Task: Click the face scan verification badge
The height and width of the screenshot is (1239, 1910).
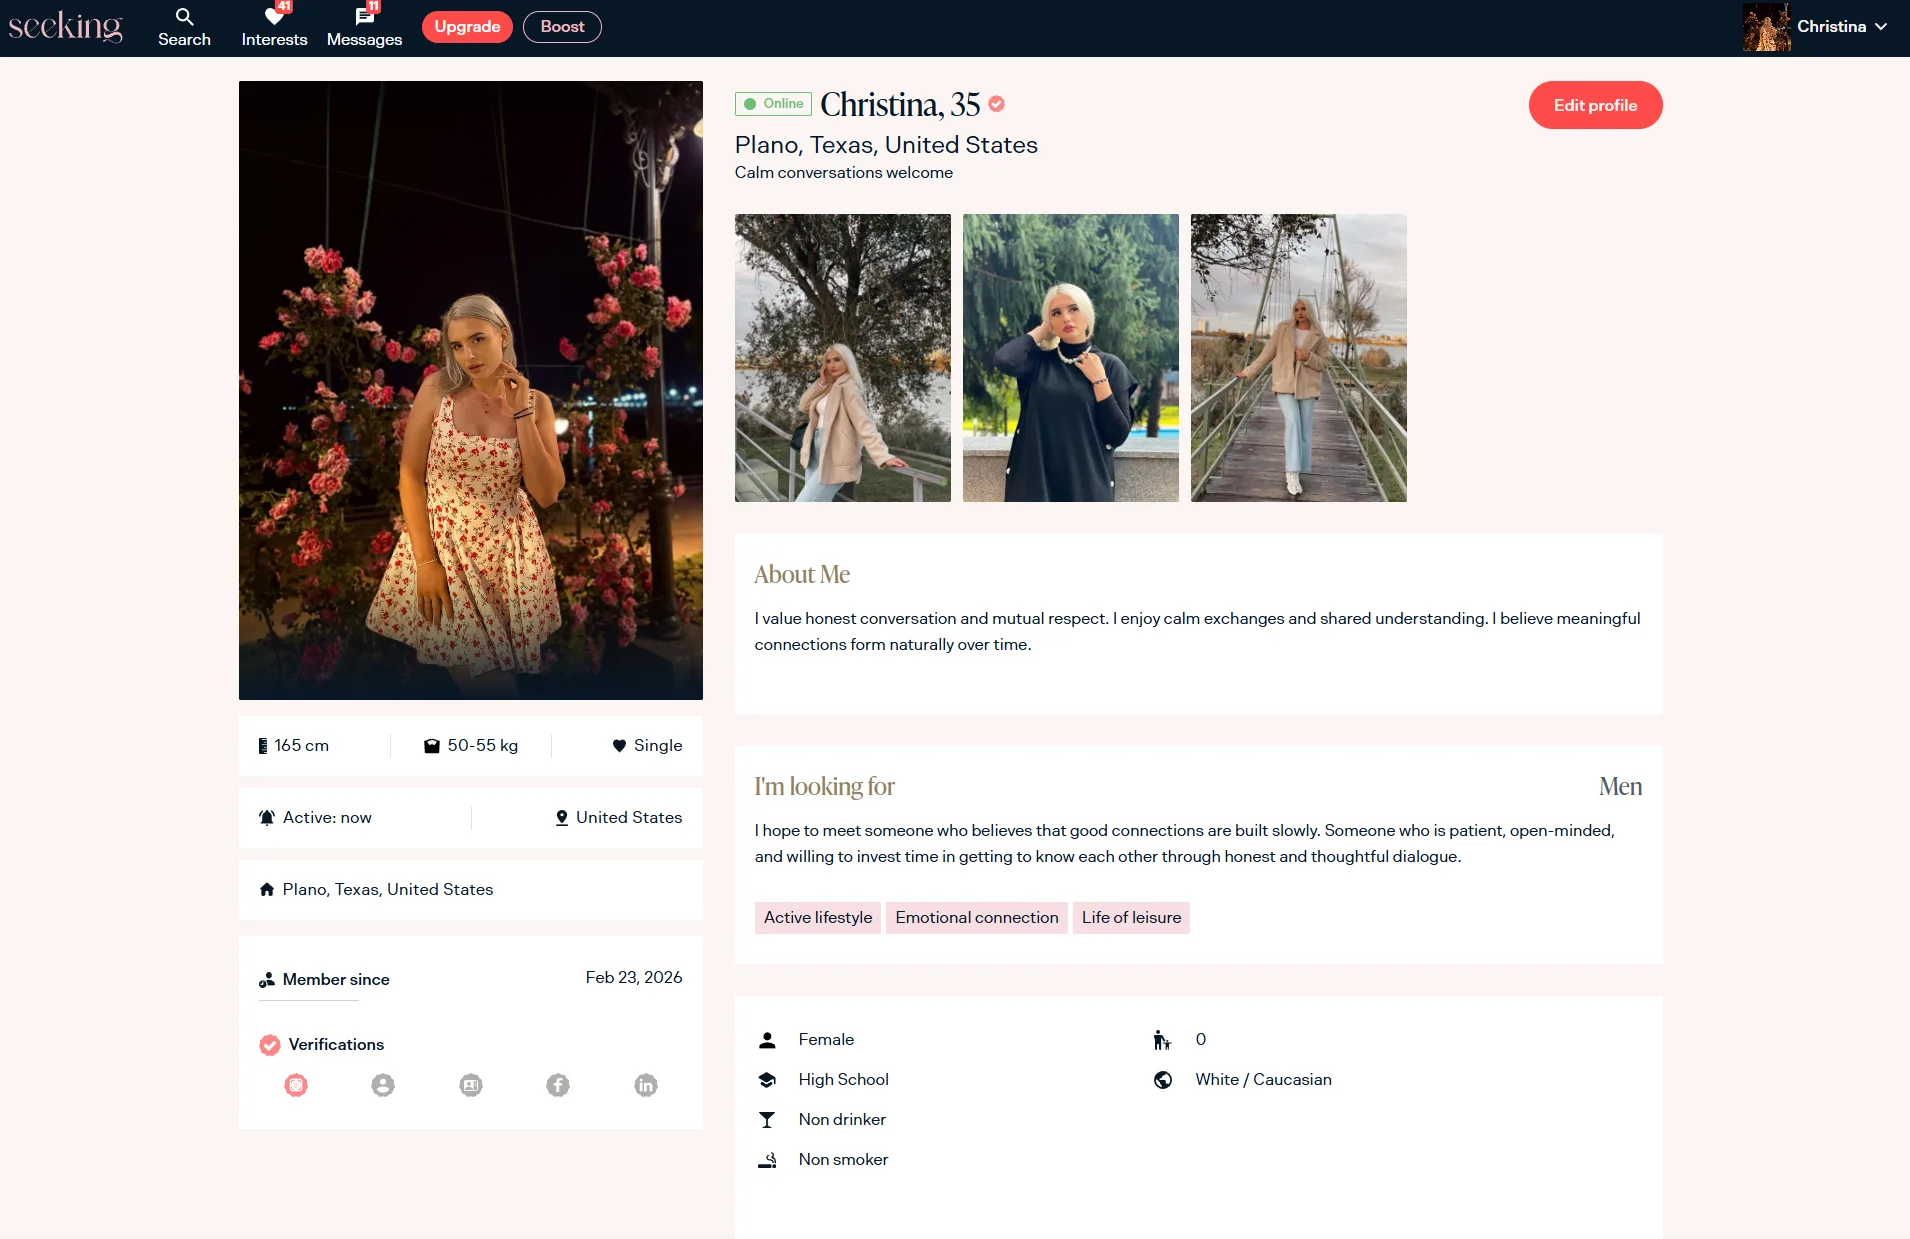Action: pos(296,1085)
